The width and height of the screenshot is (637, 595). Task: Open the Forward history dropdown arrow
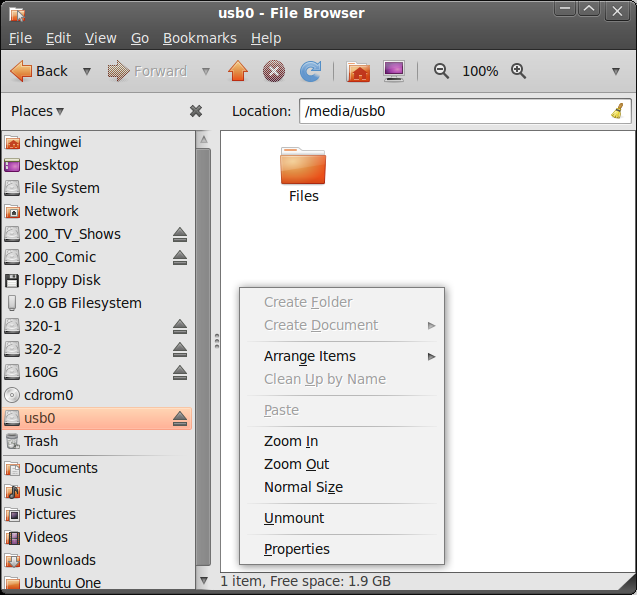click(206, 71)
